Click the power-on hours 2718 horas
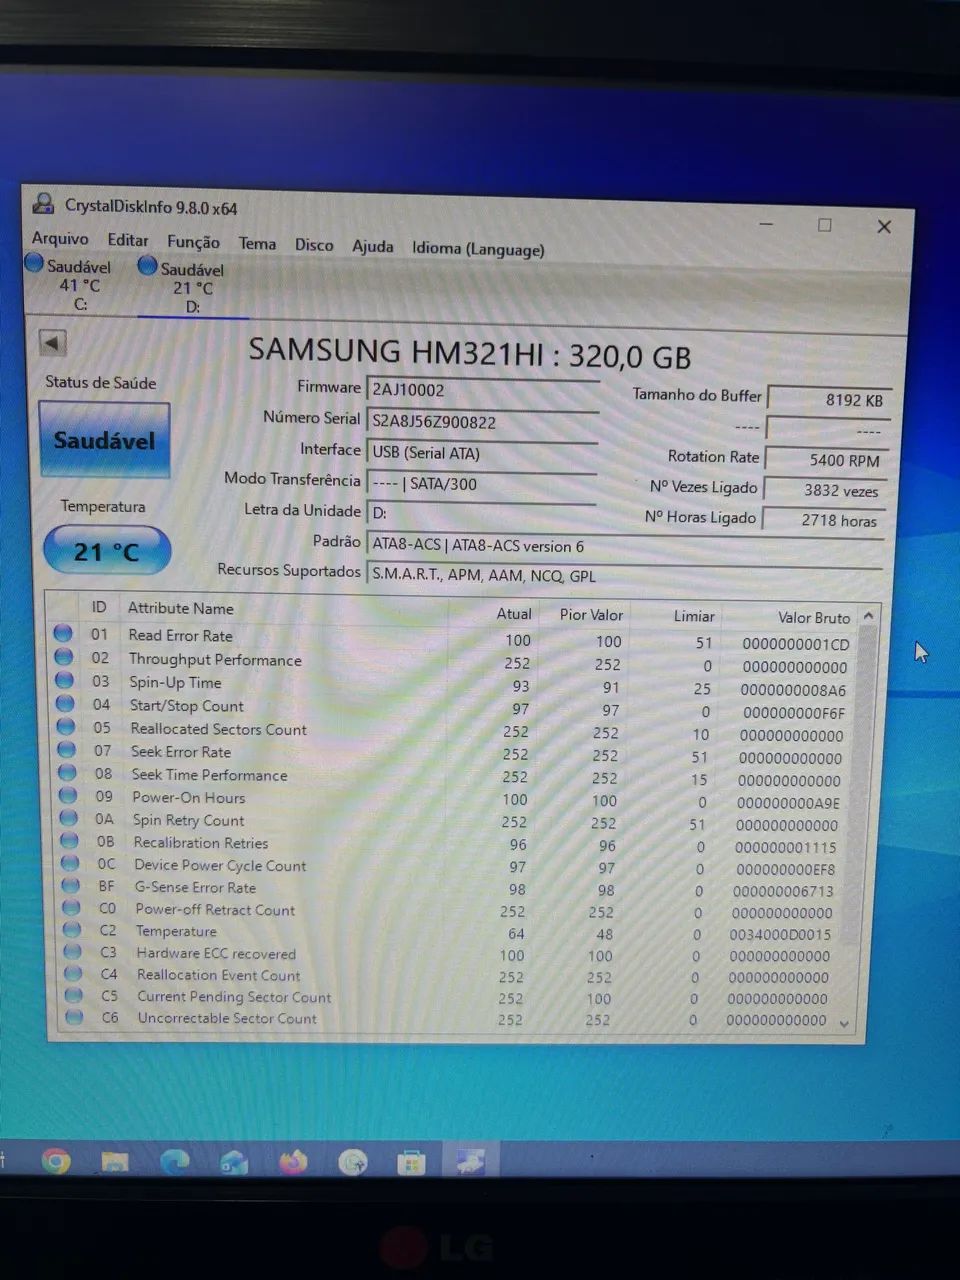The height and width of the screenshot is (1280, 960). click(x=824, y=520)
